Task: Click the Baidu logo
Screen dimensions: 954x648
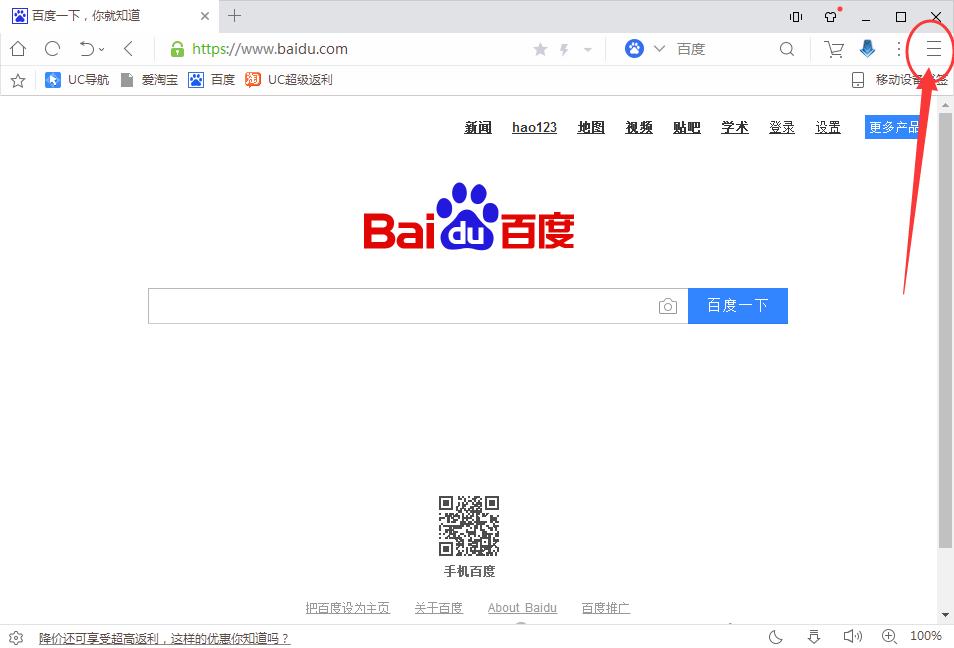Action: [x=468, y=217]
